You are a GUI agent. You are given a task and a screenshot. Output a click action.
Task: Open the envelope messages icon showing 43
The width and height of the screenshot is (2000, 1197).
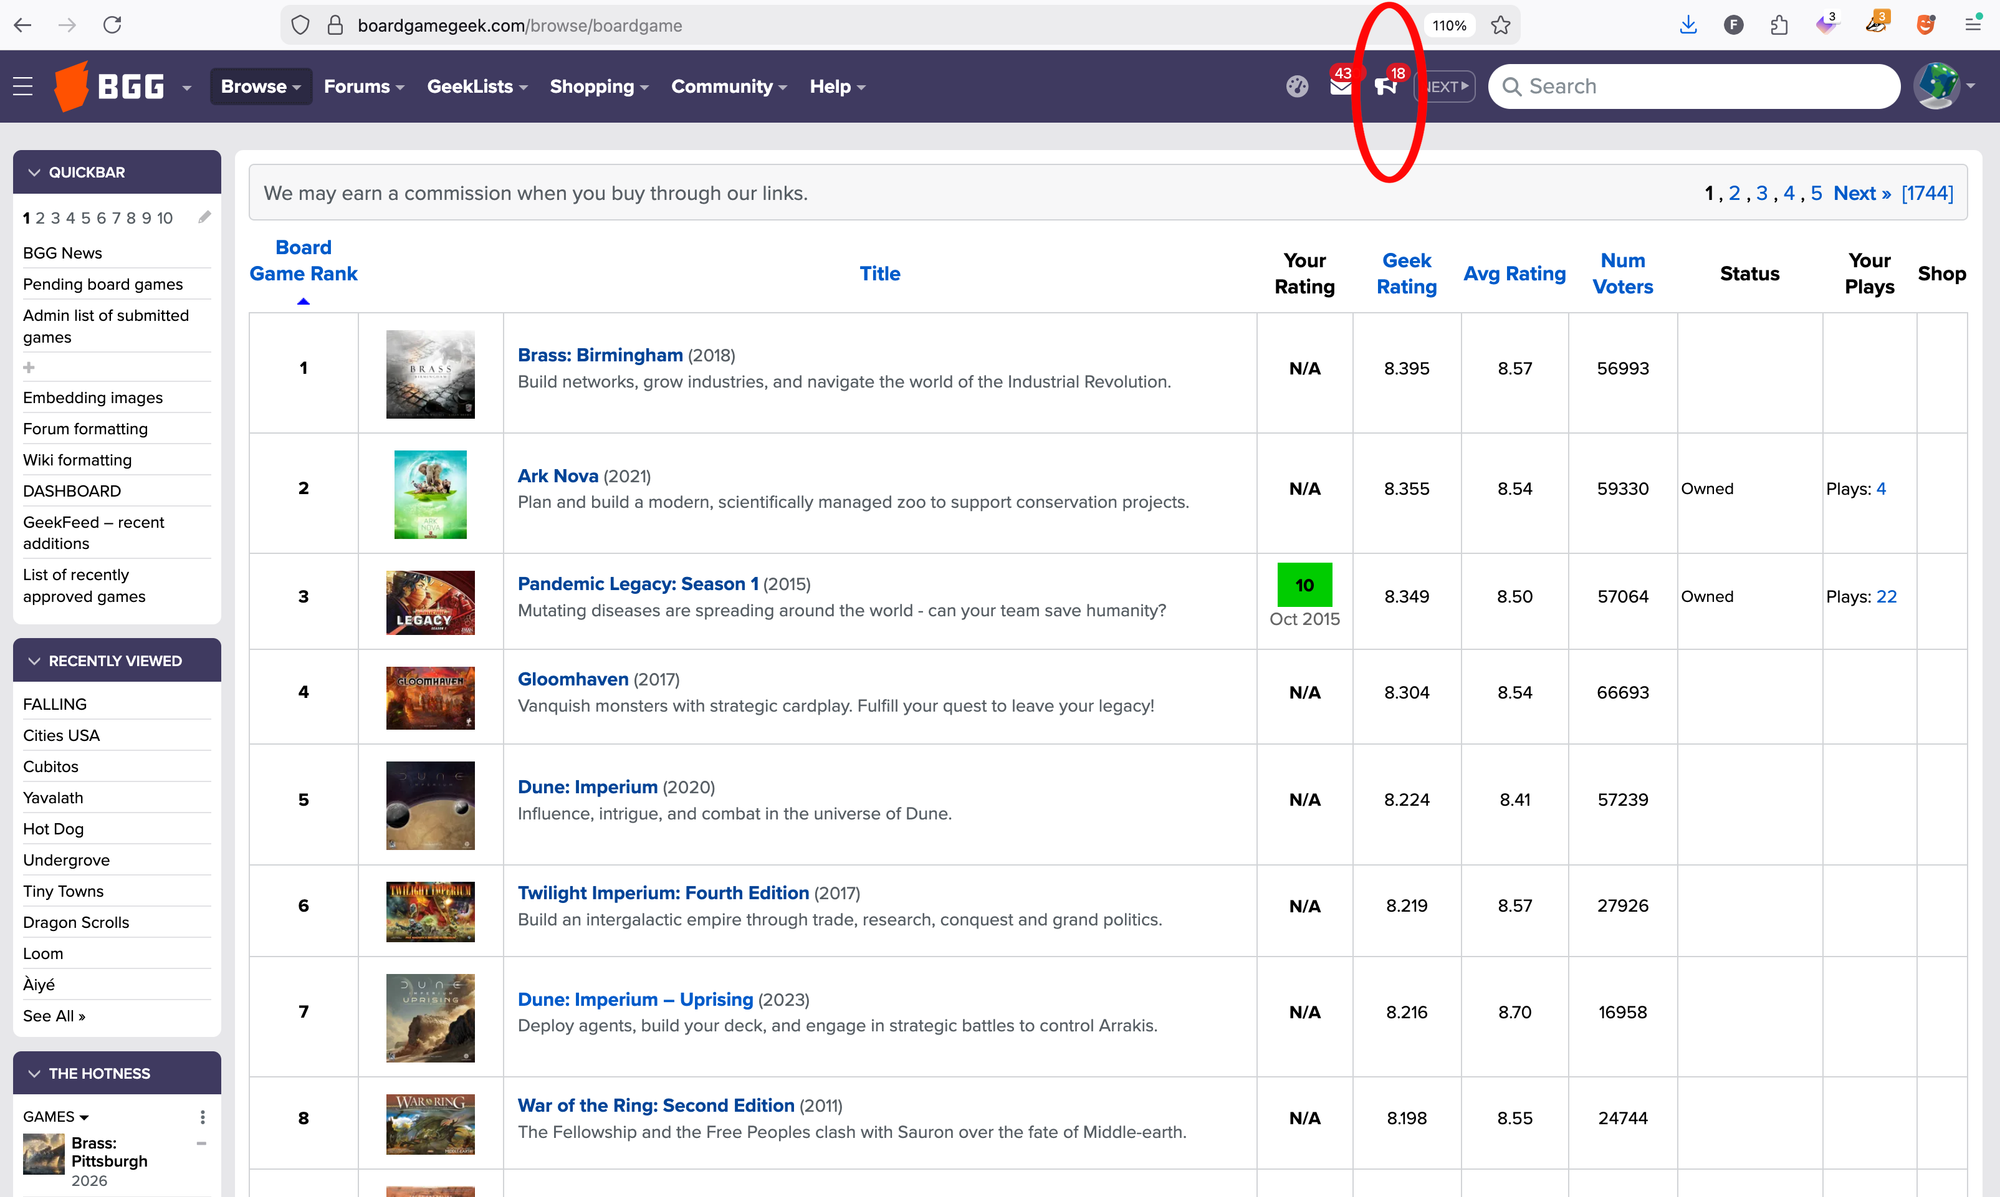[x=1340, y=87]
